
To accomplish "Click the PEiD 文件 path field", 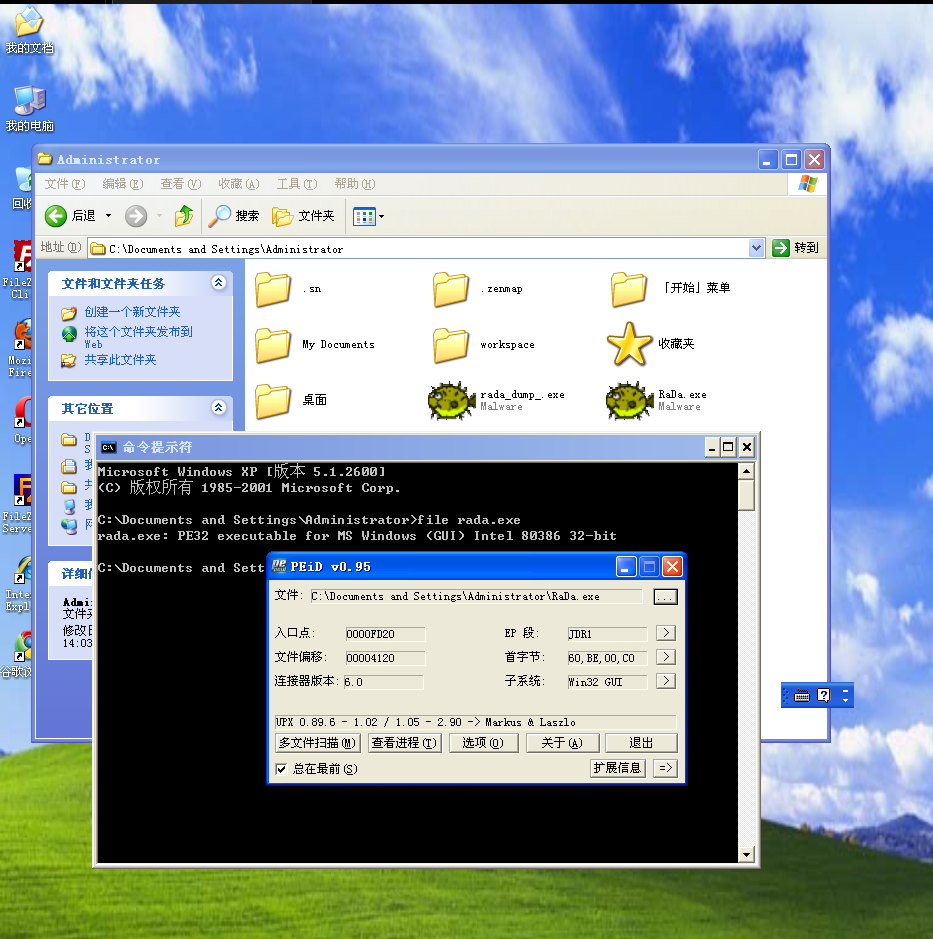I will click(476, 596).
